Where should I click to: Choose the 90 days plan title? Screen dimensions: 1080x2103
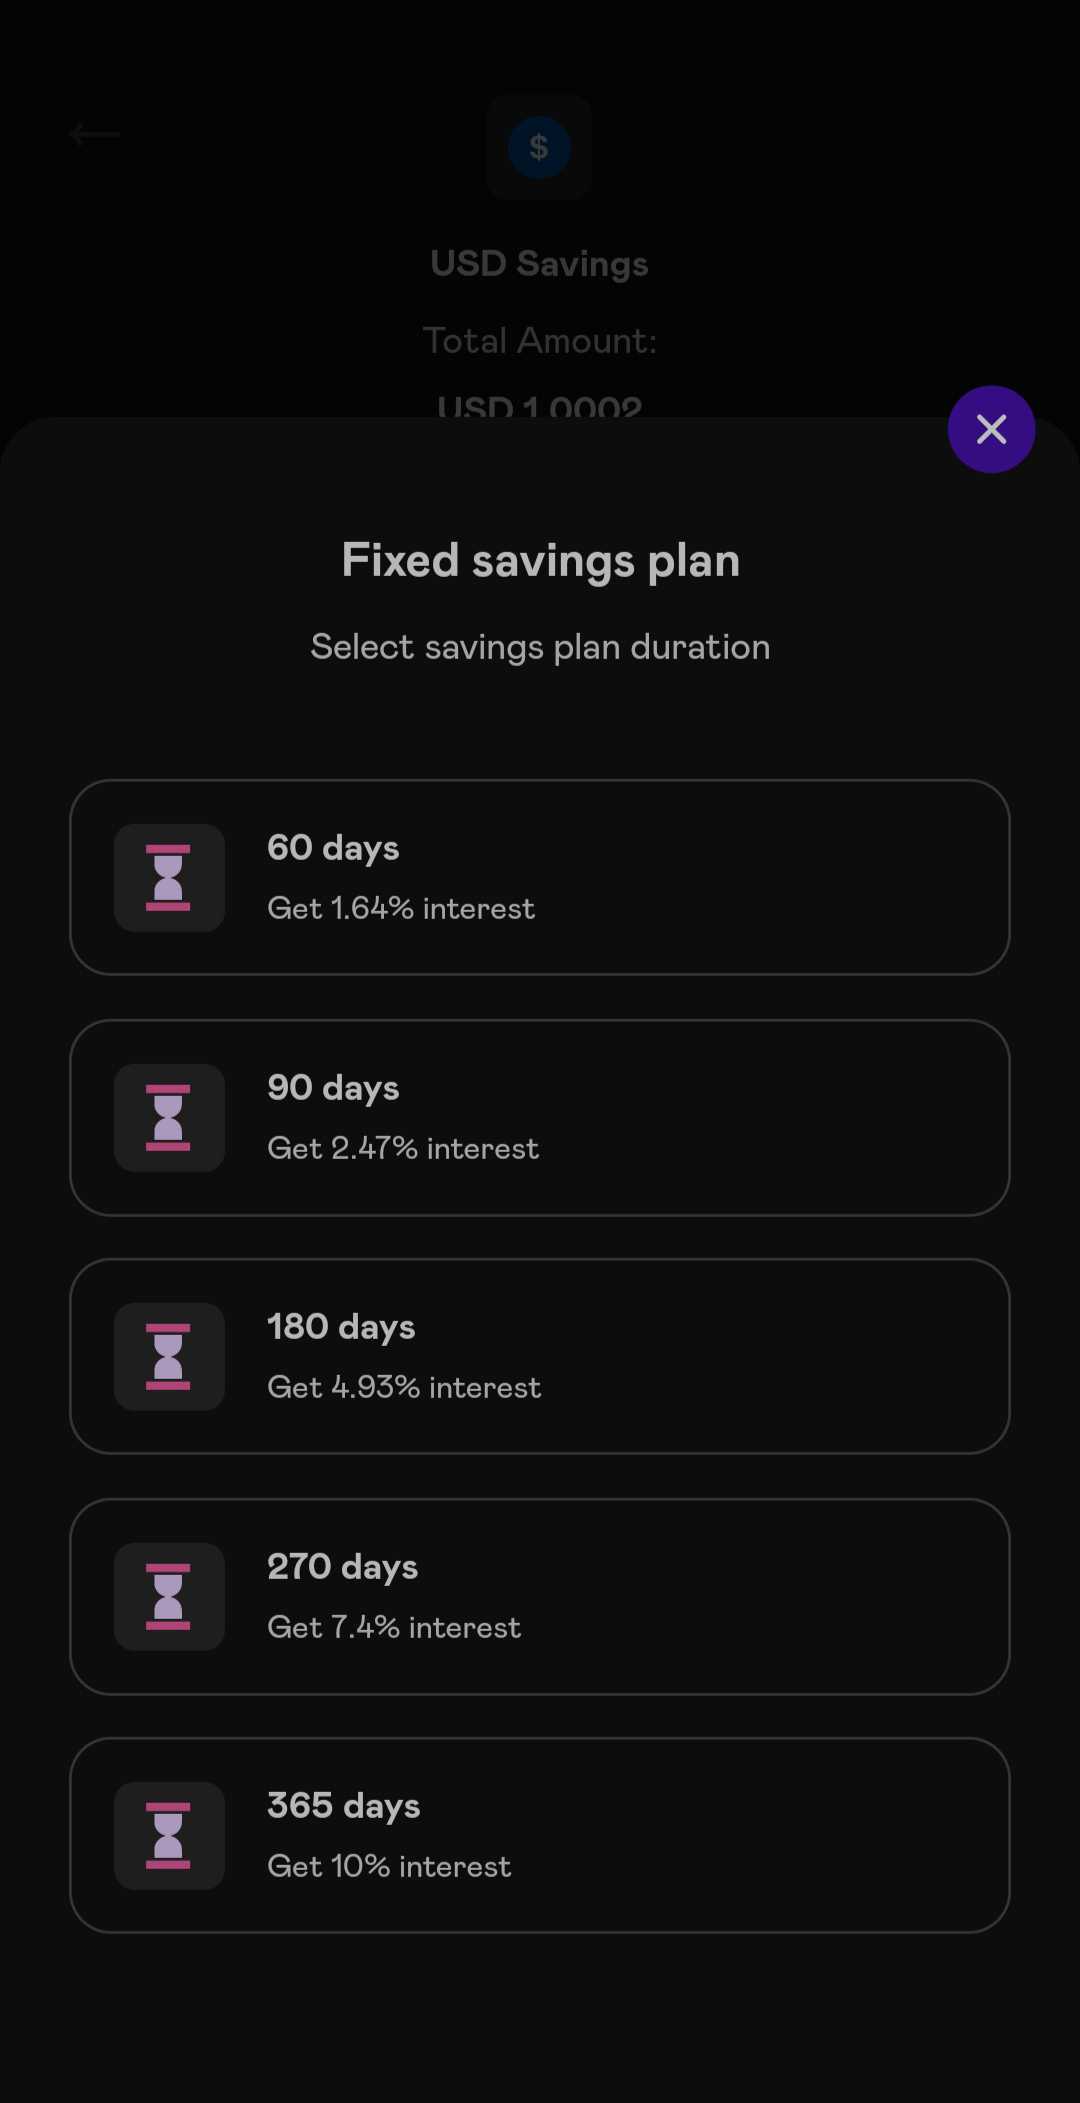(333, 1088)
